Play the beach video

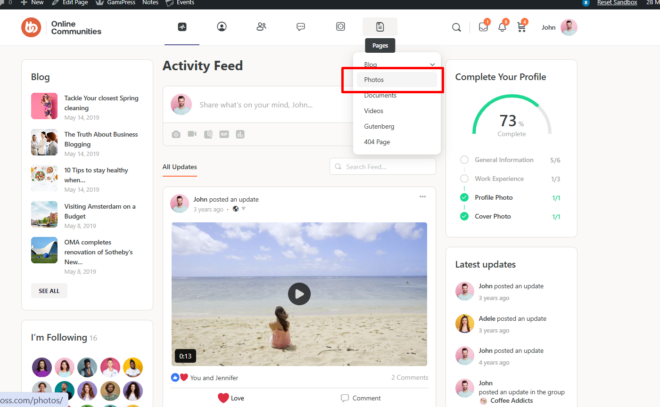pos(299,294)
